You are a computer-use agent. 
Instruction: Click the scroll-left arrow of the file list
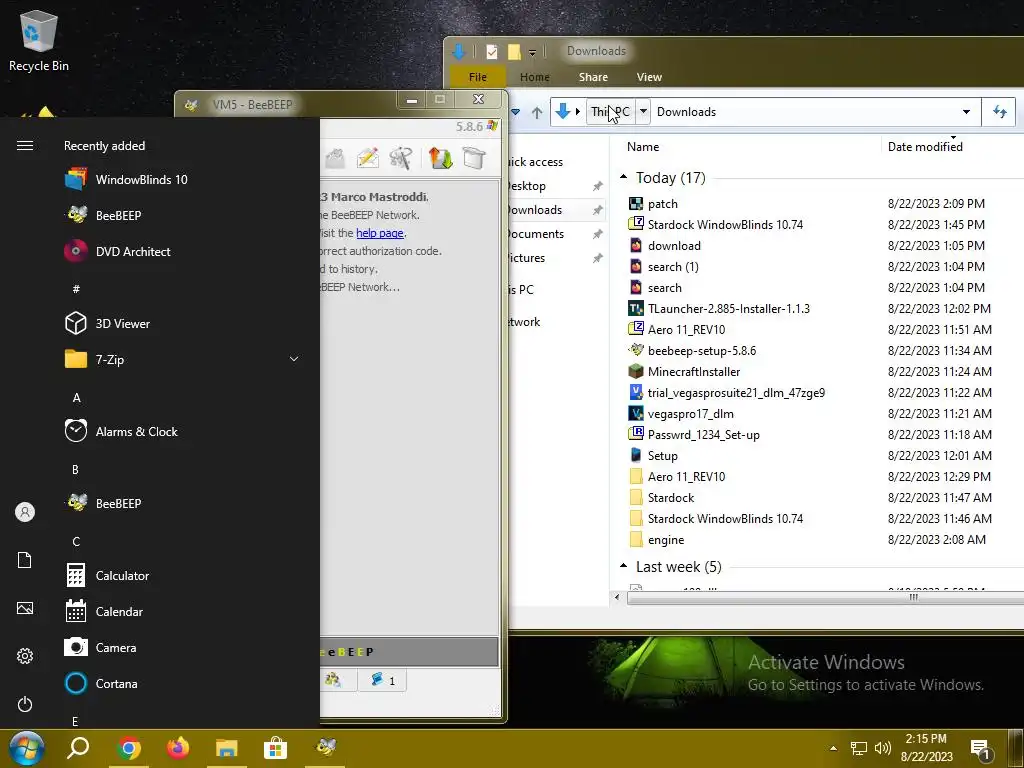click(617, 597)
